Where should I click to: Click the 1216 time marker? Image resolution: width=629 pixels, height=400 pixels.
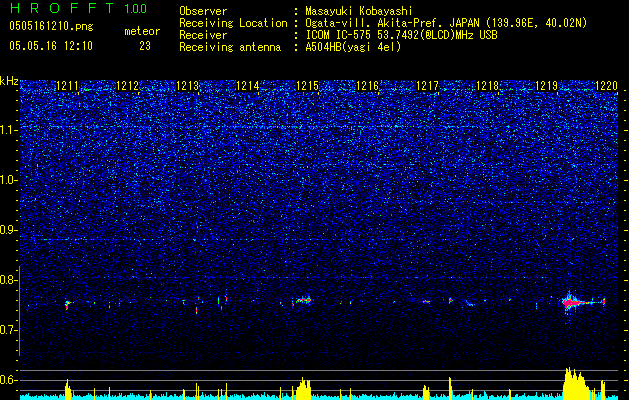(367, 85)
